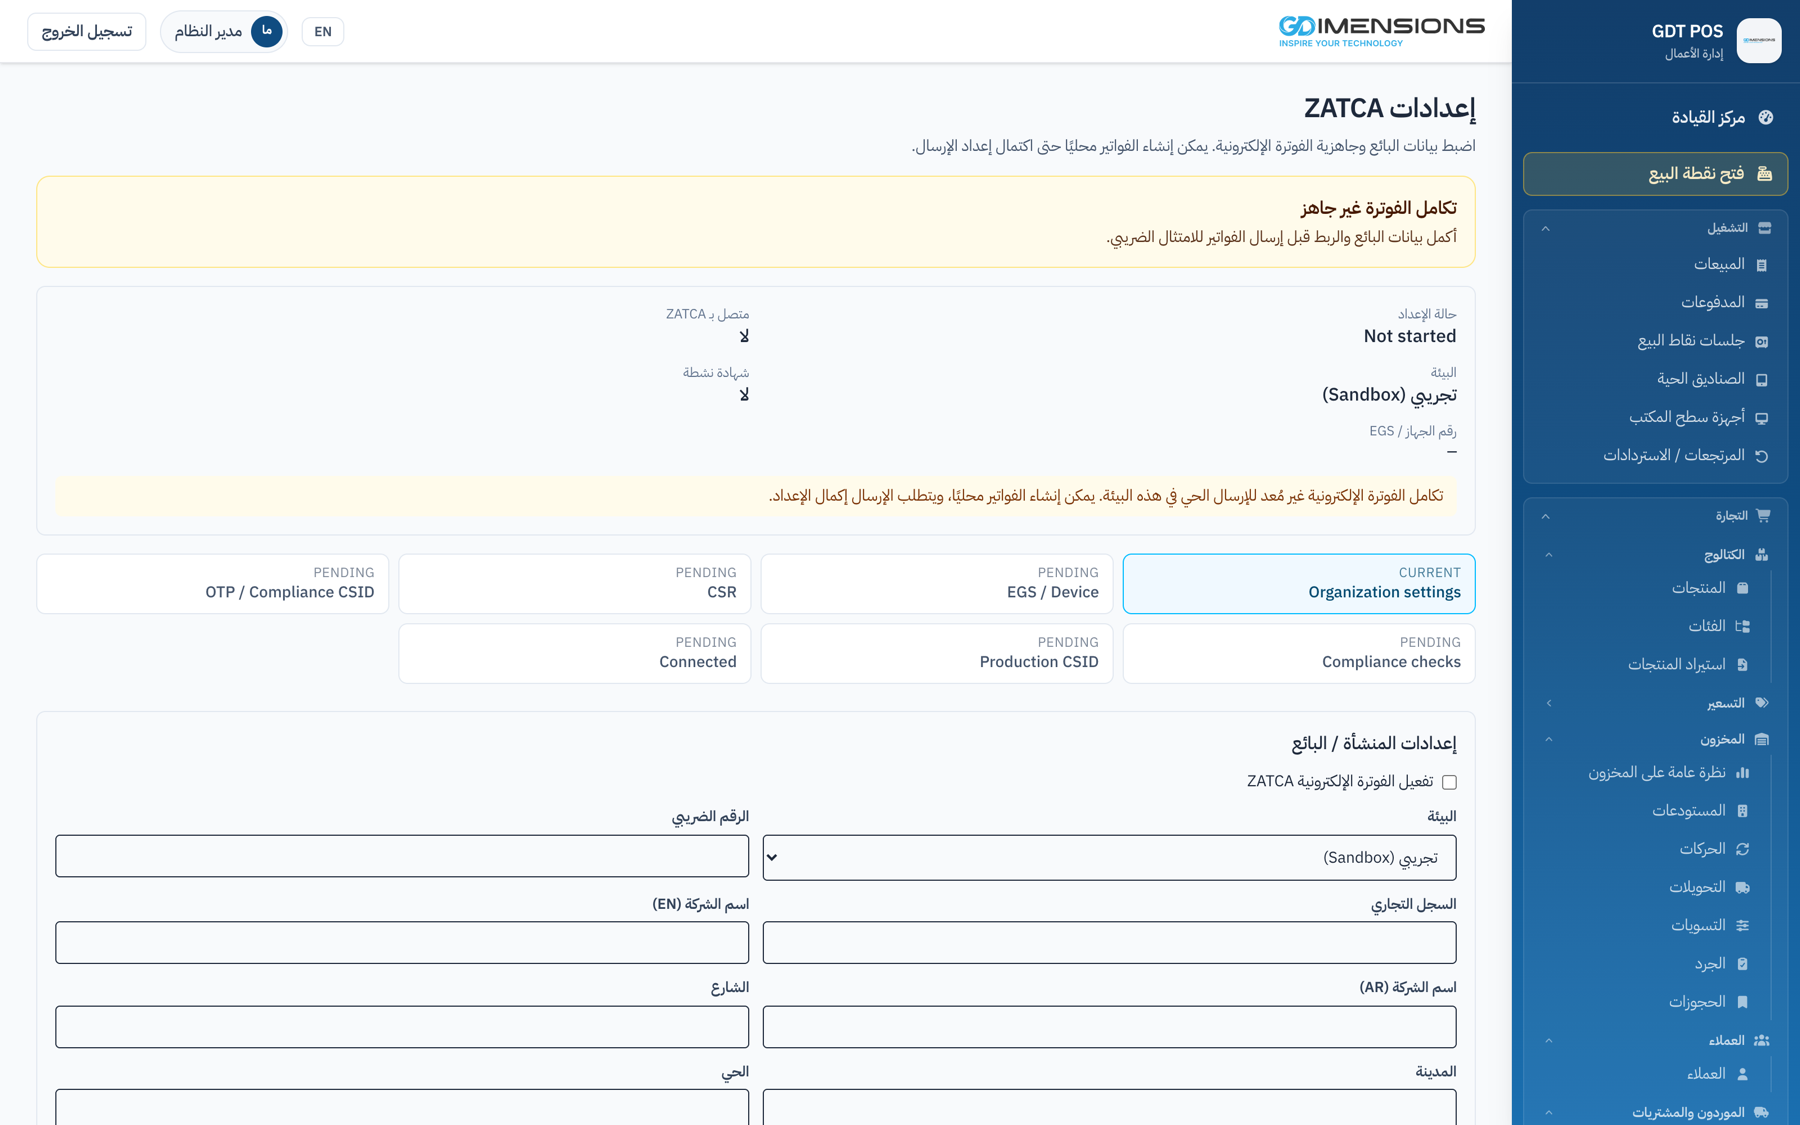Select the EGS / Device step
Viewport: 1800px width, 1125px height.
coord(937,584)
